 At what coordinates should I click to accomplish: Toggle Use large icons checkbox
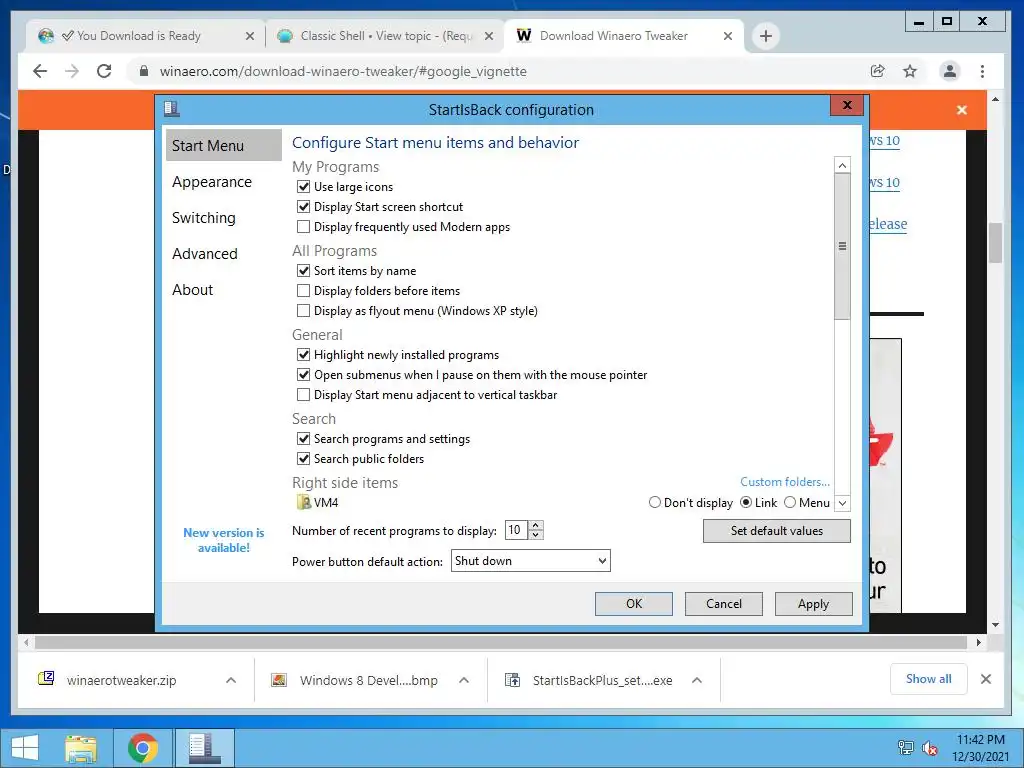(303, 187)
